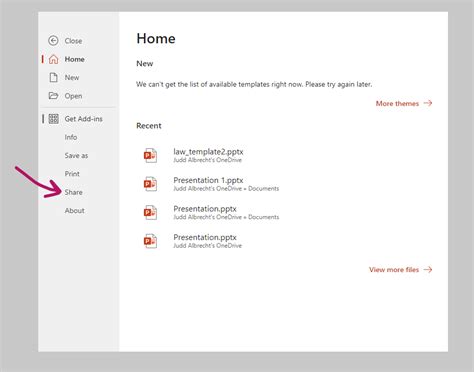Click the law_template2.pptx PowerPoint file icon
474x372 pixels.
point(150,155)
